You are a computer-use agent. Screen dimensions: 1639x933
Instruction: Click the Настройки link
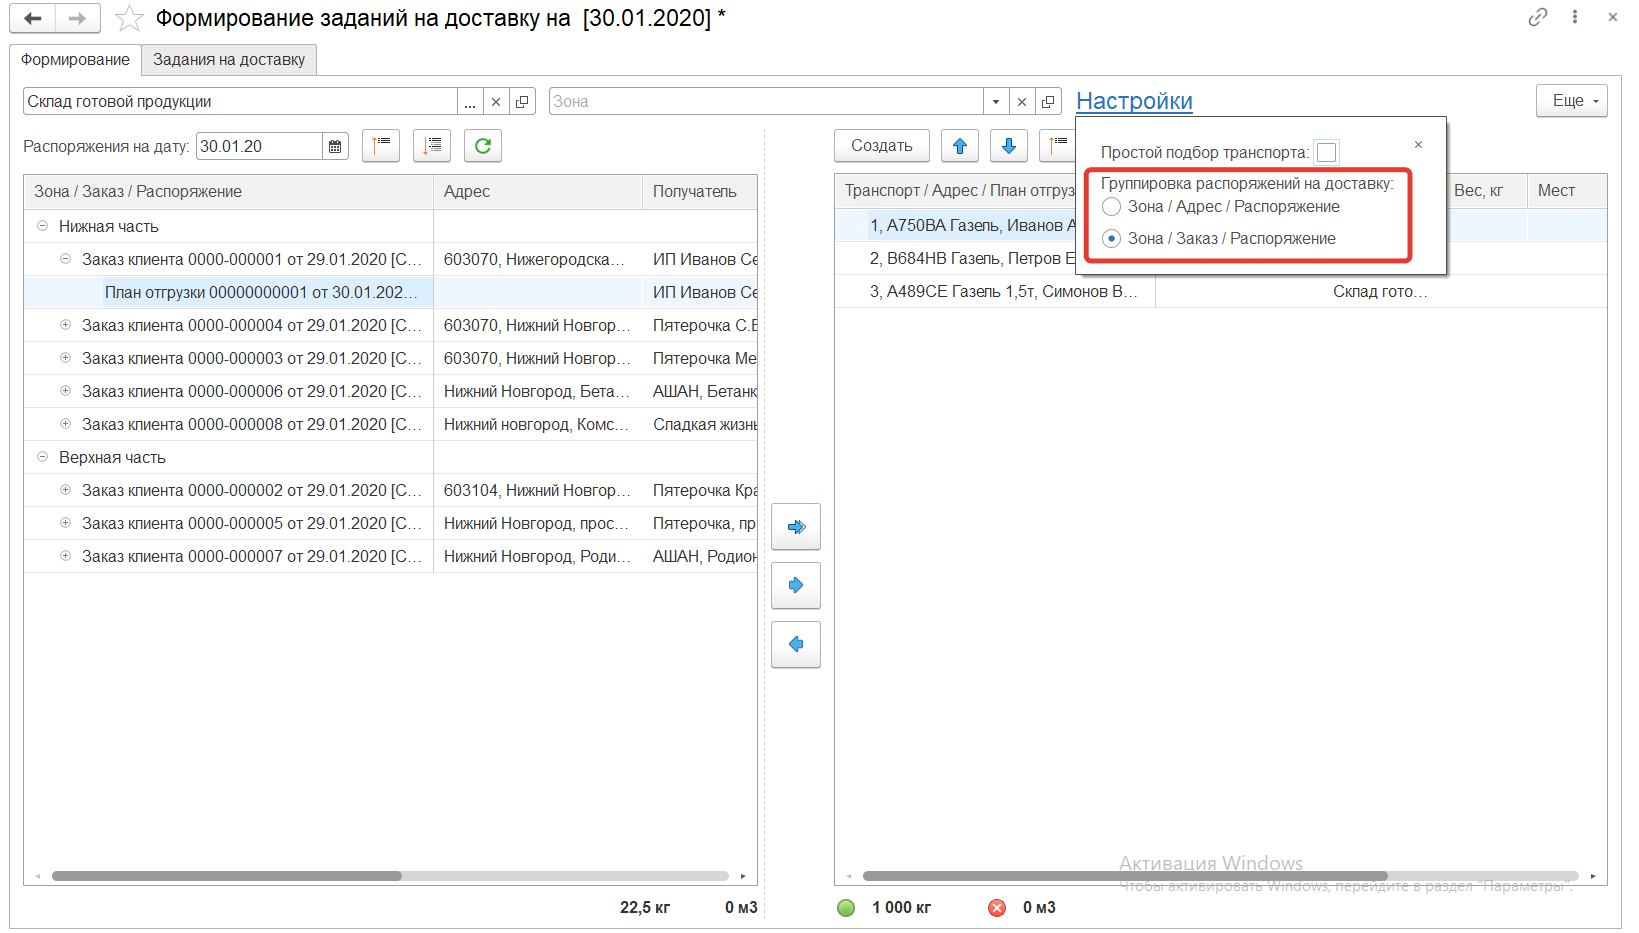(x=1134, y=101)
